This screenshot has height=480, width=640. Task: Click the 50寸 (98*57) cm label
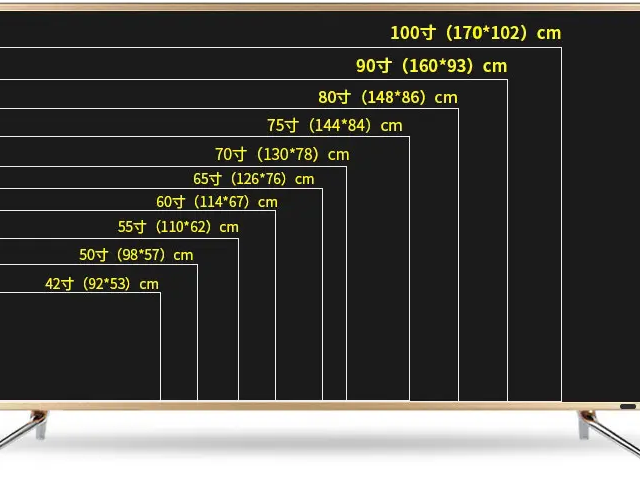coord(136,255)
